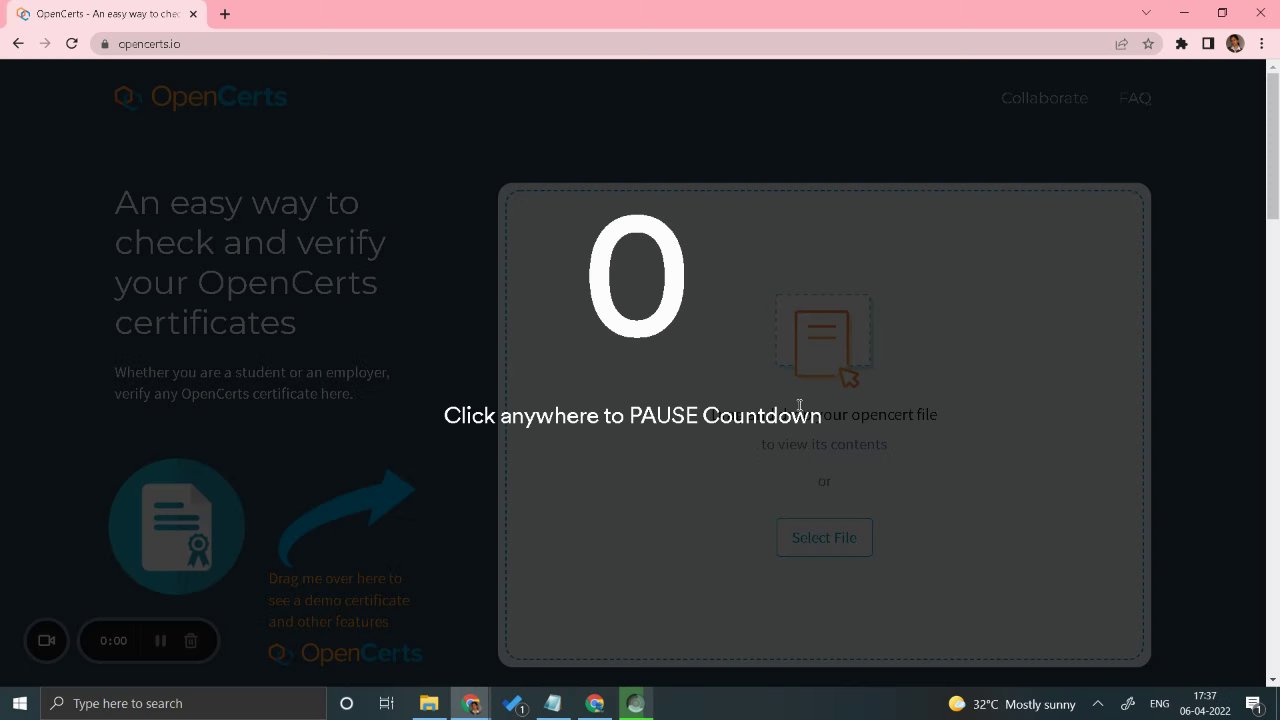Open the FAQ nav link

point(1135,98)
